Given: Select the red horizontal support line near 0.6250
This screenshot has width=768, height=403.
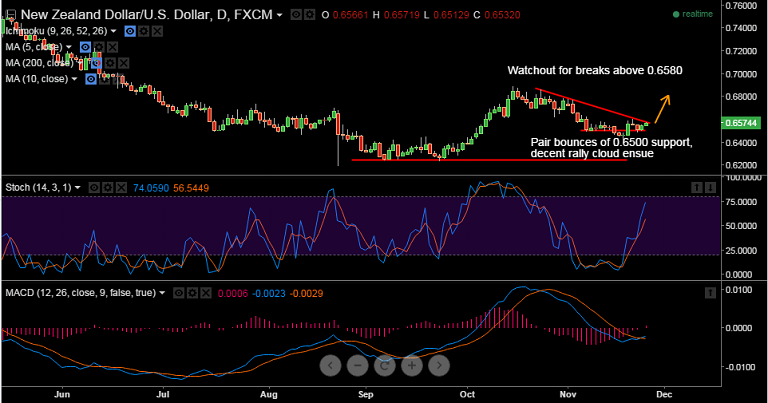Looking at the screenshot, I should pos(489,160).
